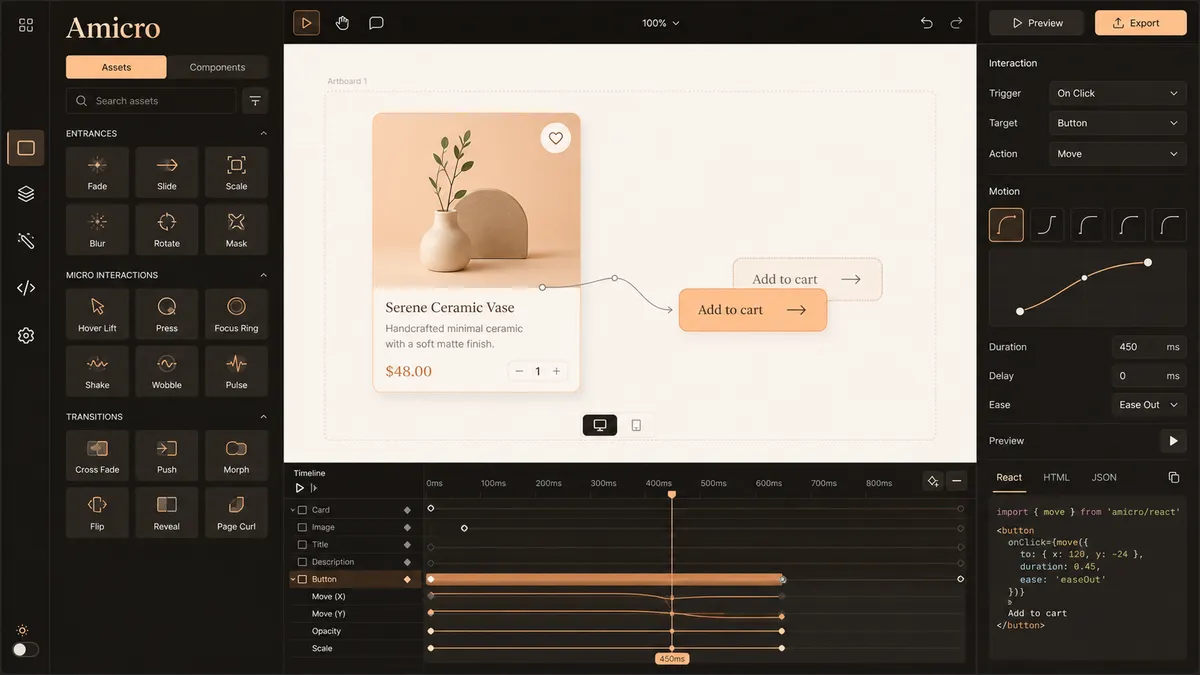Switch to the Components tab
The width and height of the screenshot is (1200, 675).
[217, 67]
